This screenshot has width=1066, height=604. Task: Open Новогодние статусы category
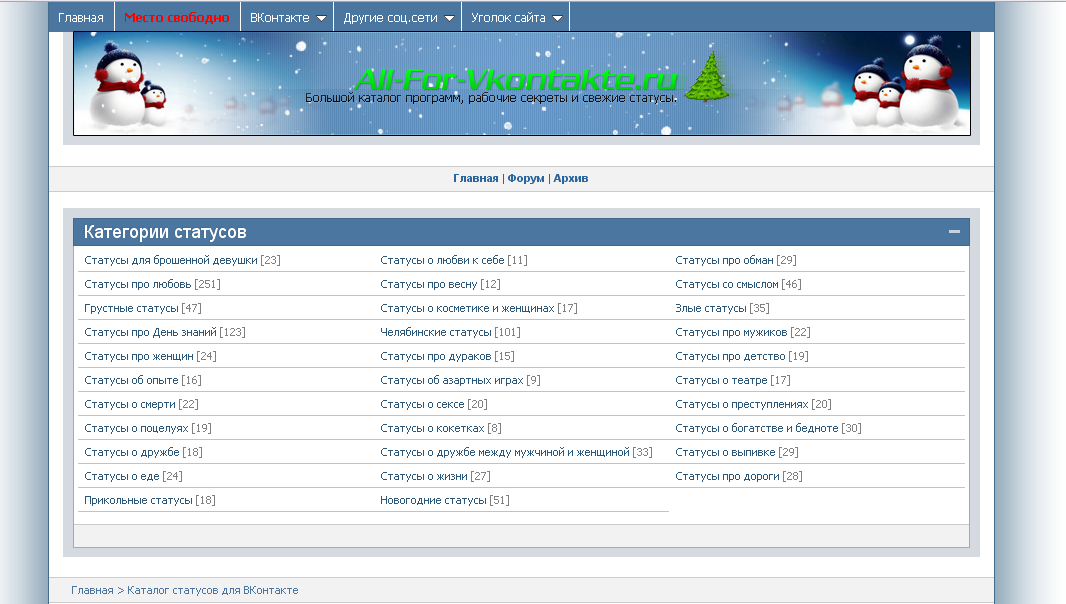tap(433, 500)
